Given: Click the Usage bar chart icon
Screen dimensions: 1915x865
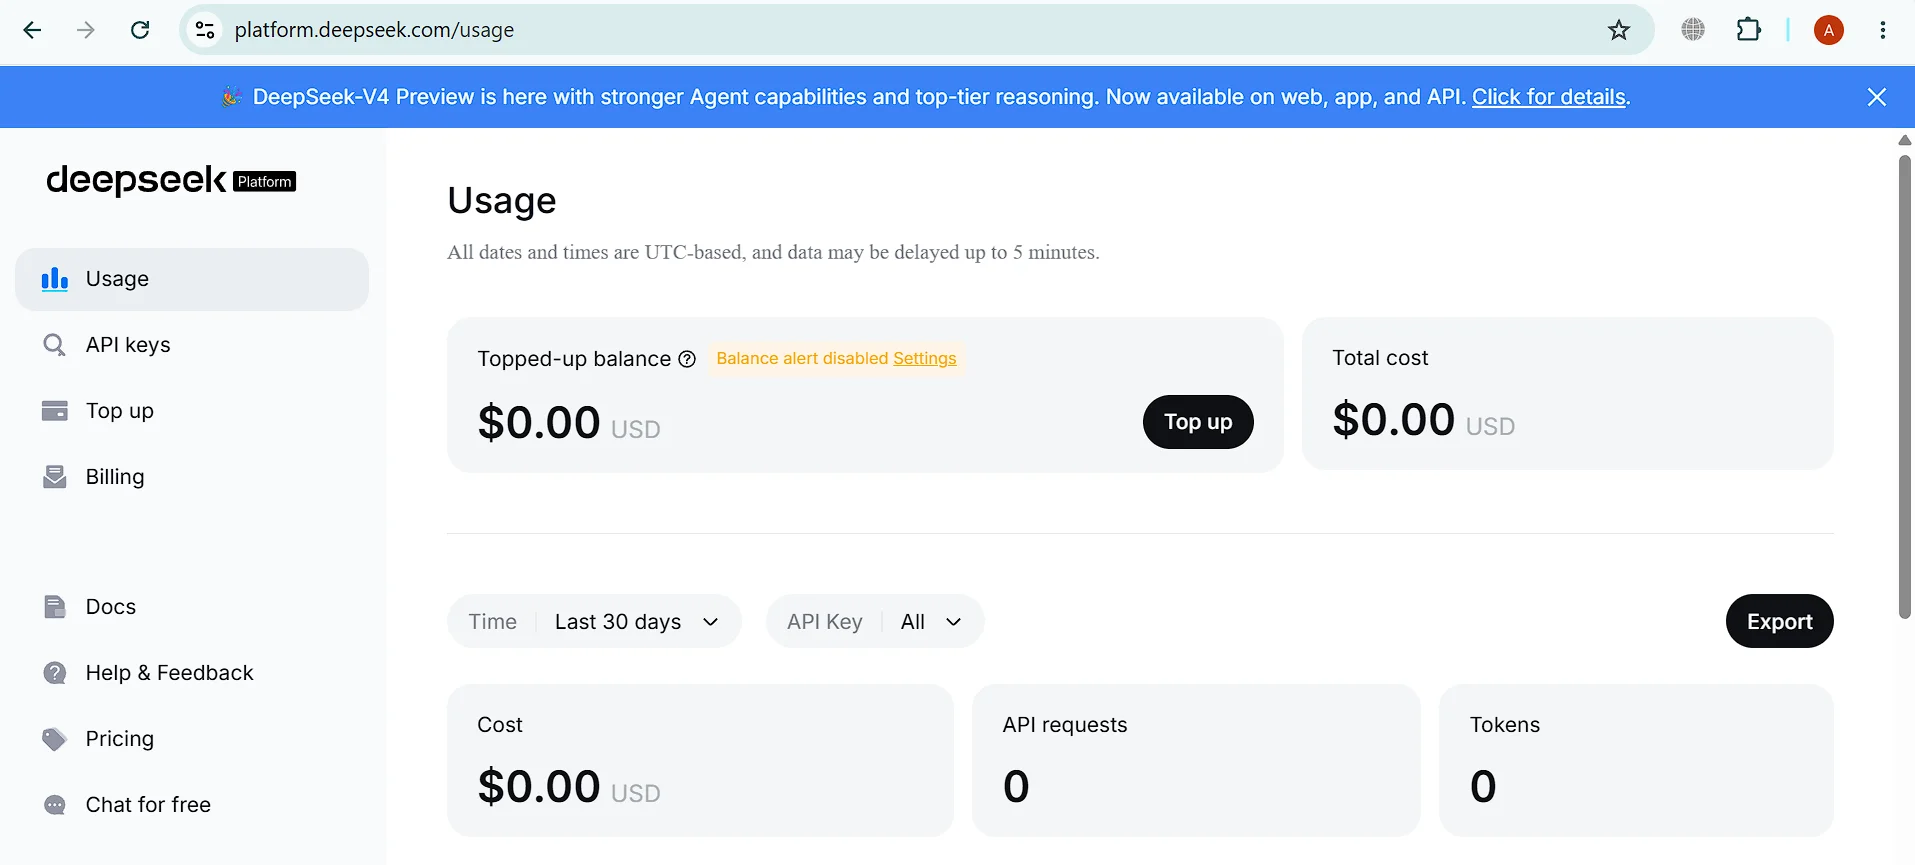Looking at the screenshot, I should [55, 279].
